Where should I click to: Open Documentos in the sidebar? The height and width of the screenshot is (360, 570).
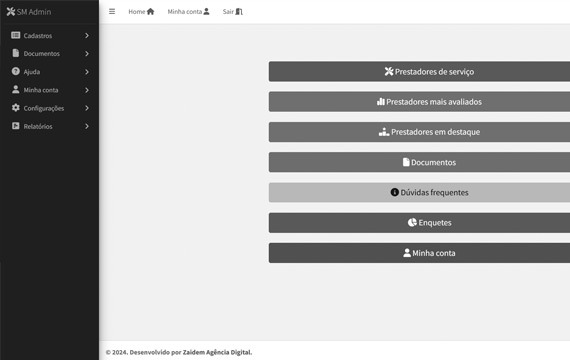click(49, 53)
